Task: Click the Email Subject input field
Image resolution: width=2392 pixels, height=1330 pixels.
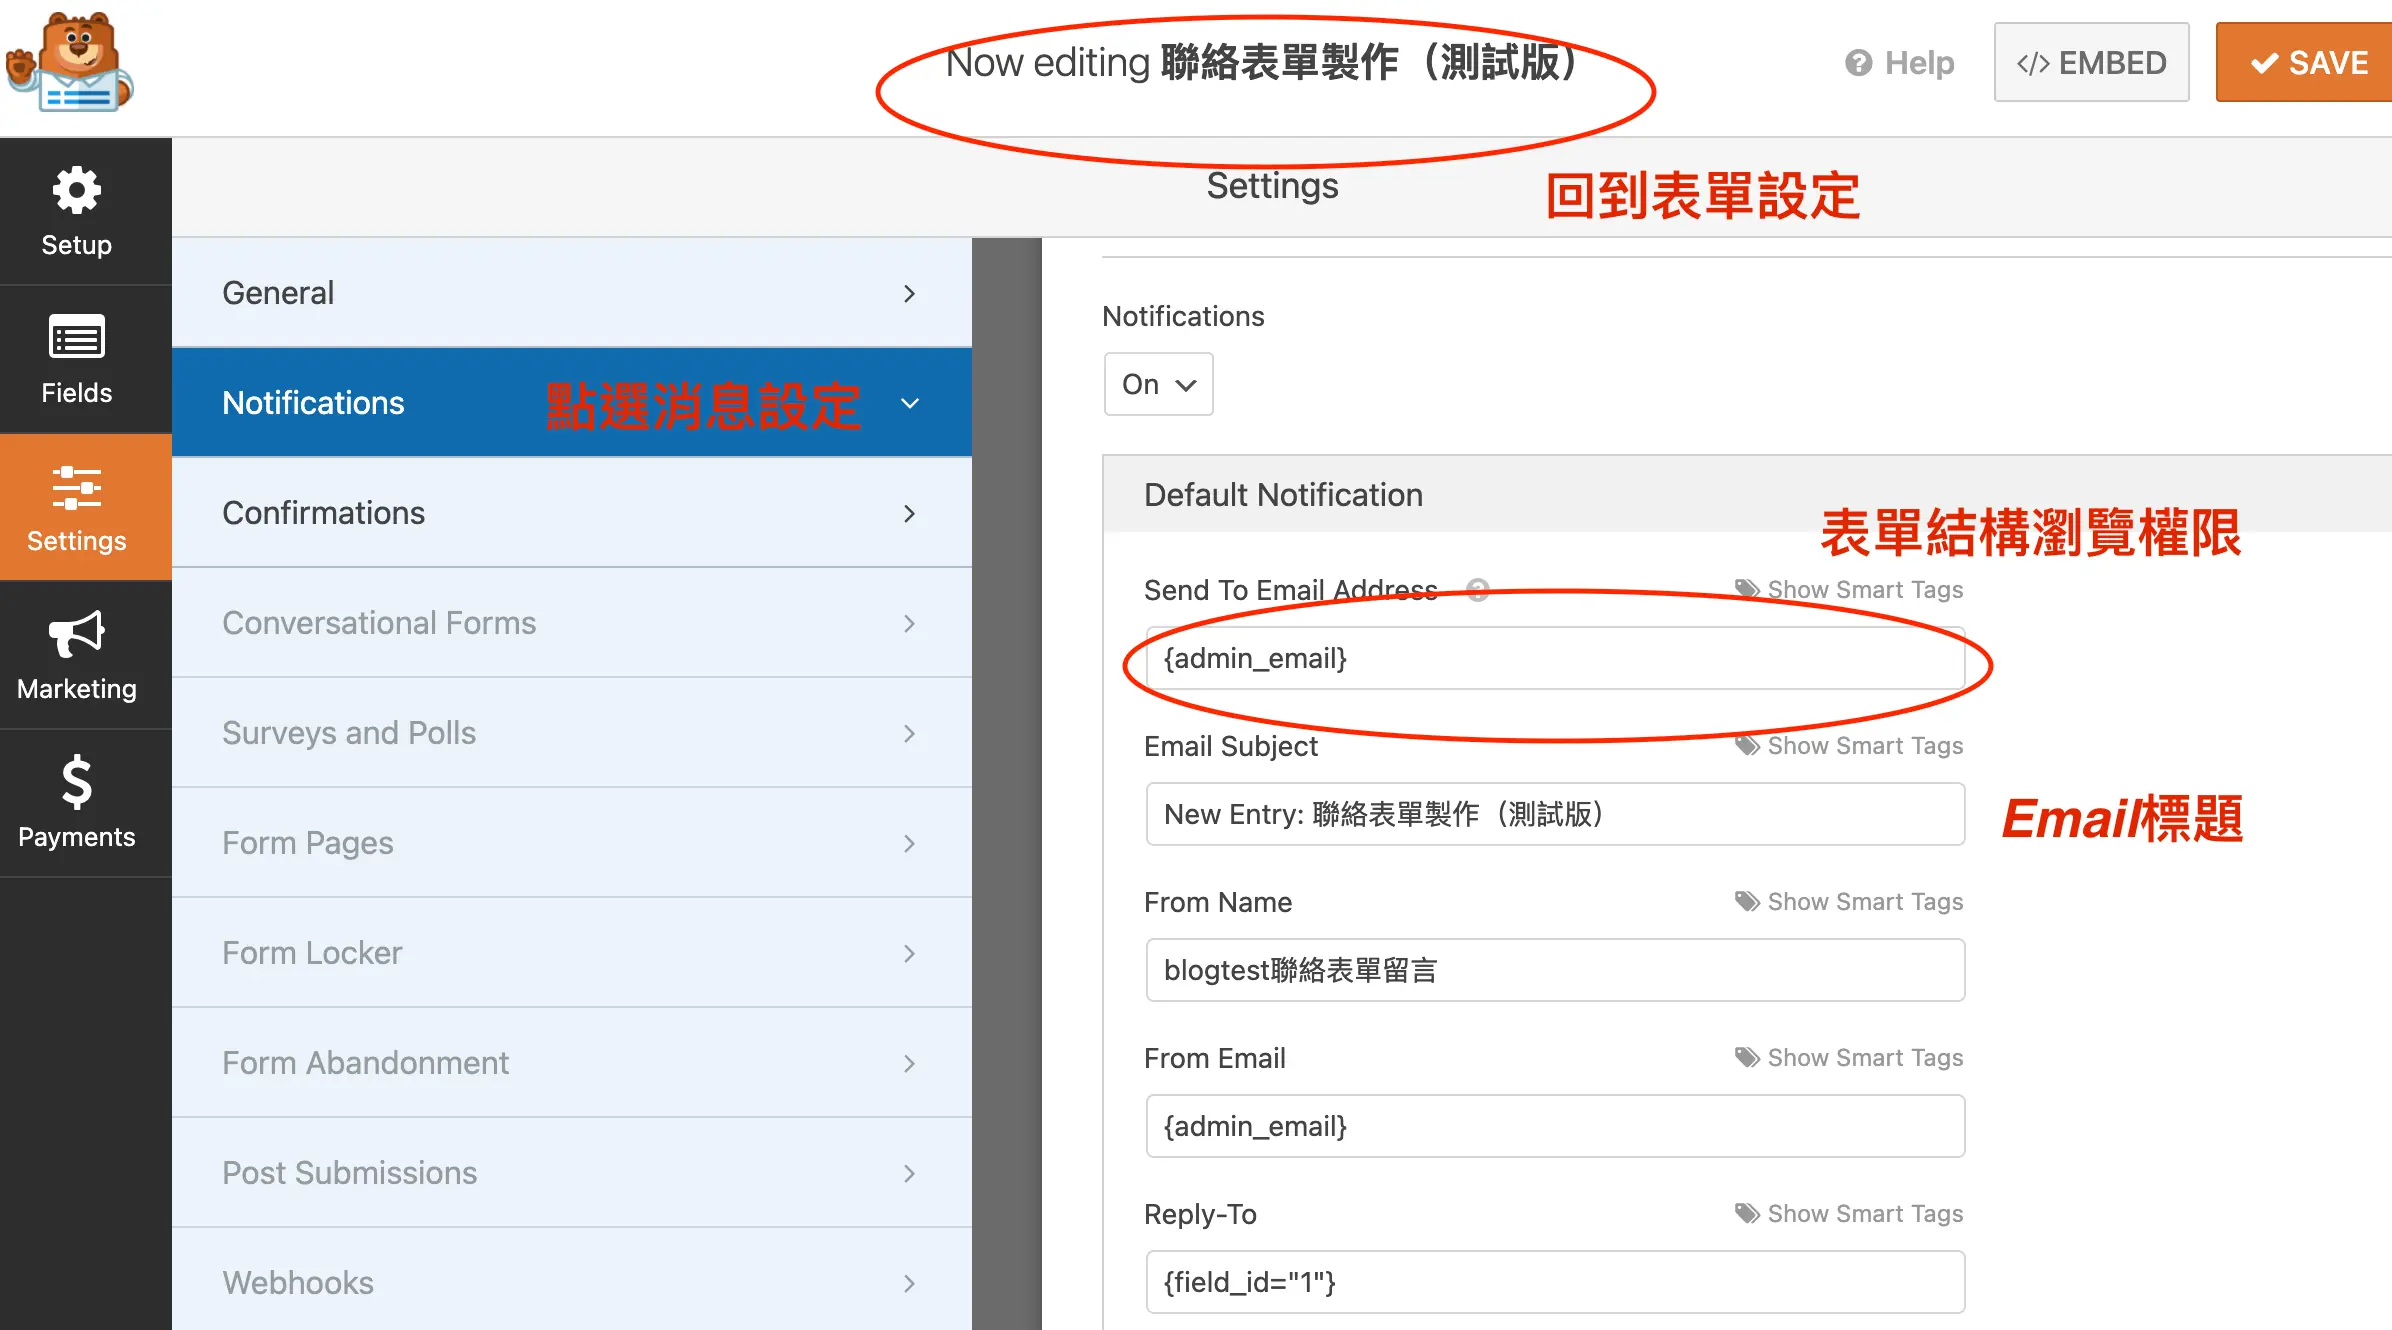Action: tap(1555, 814)
